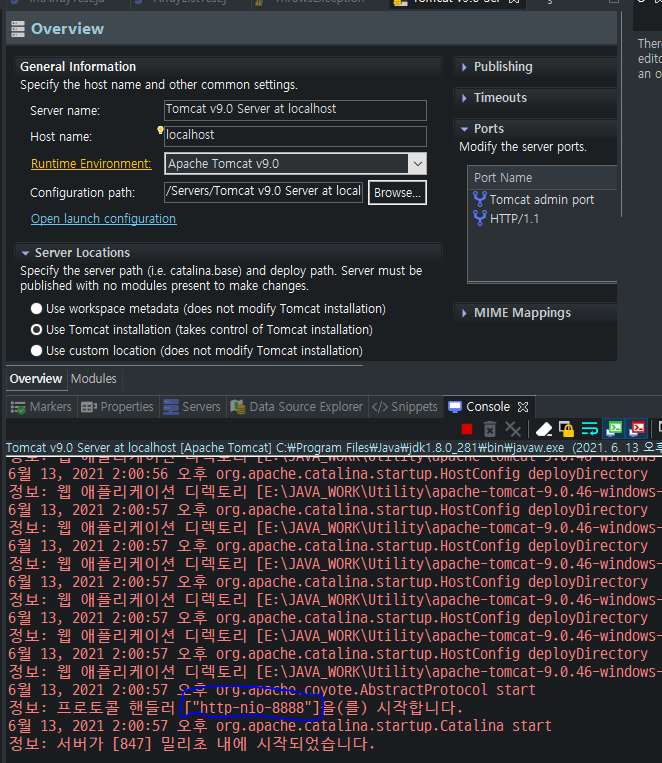
Task: Click 'Catalina start' console line
Action: click(280, 726)
